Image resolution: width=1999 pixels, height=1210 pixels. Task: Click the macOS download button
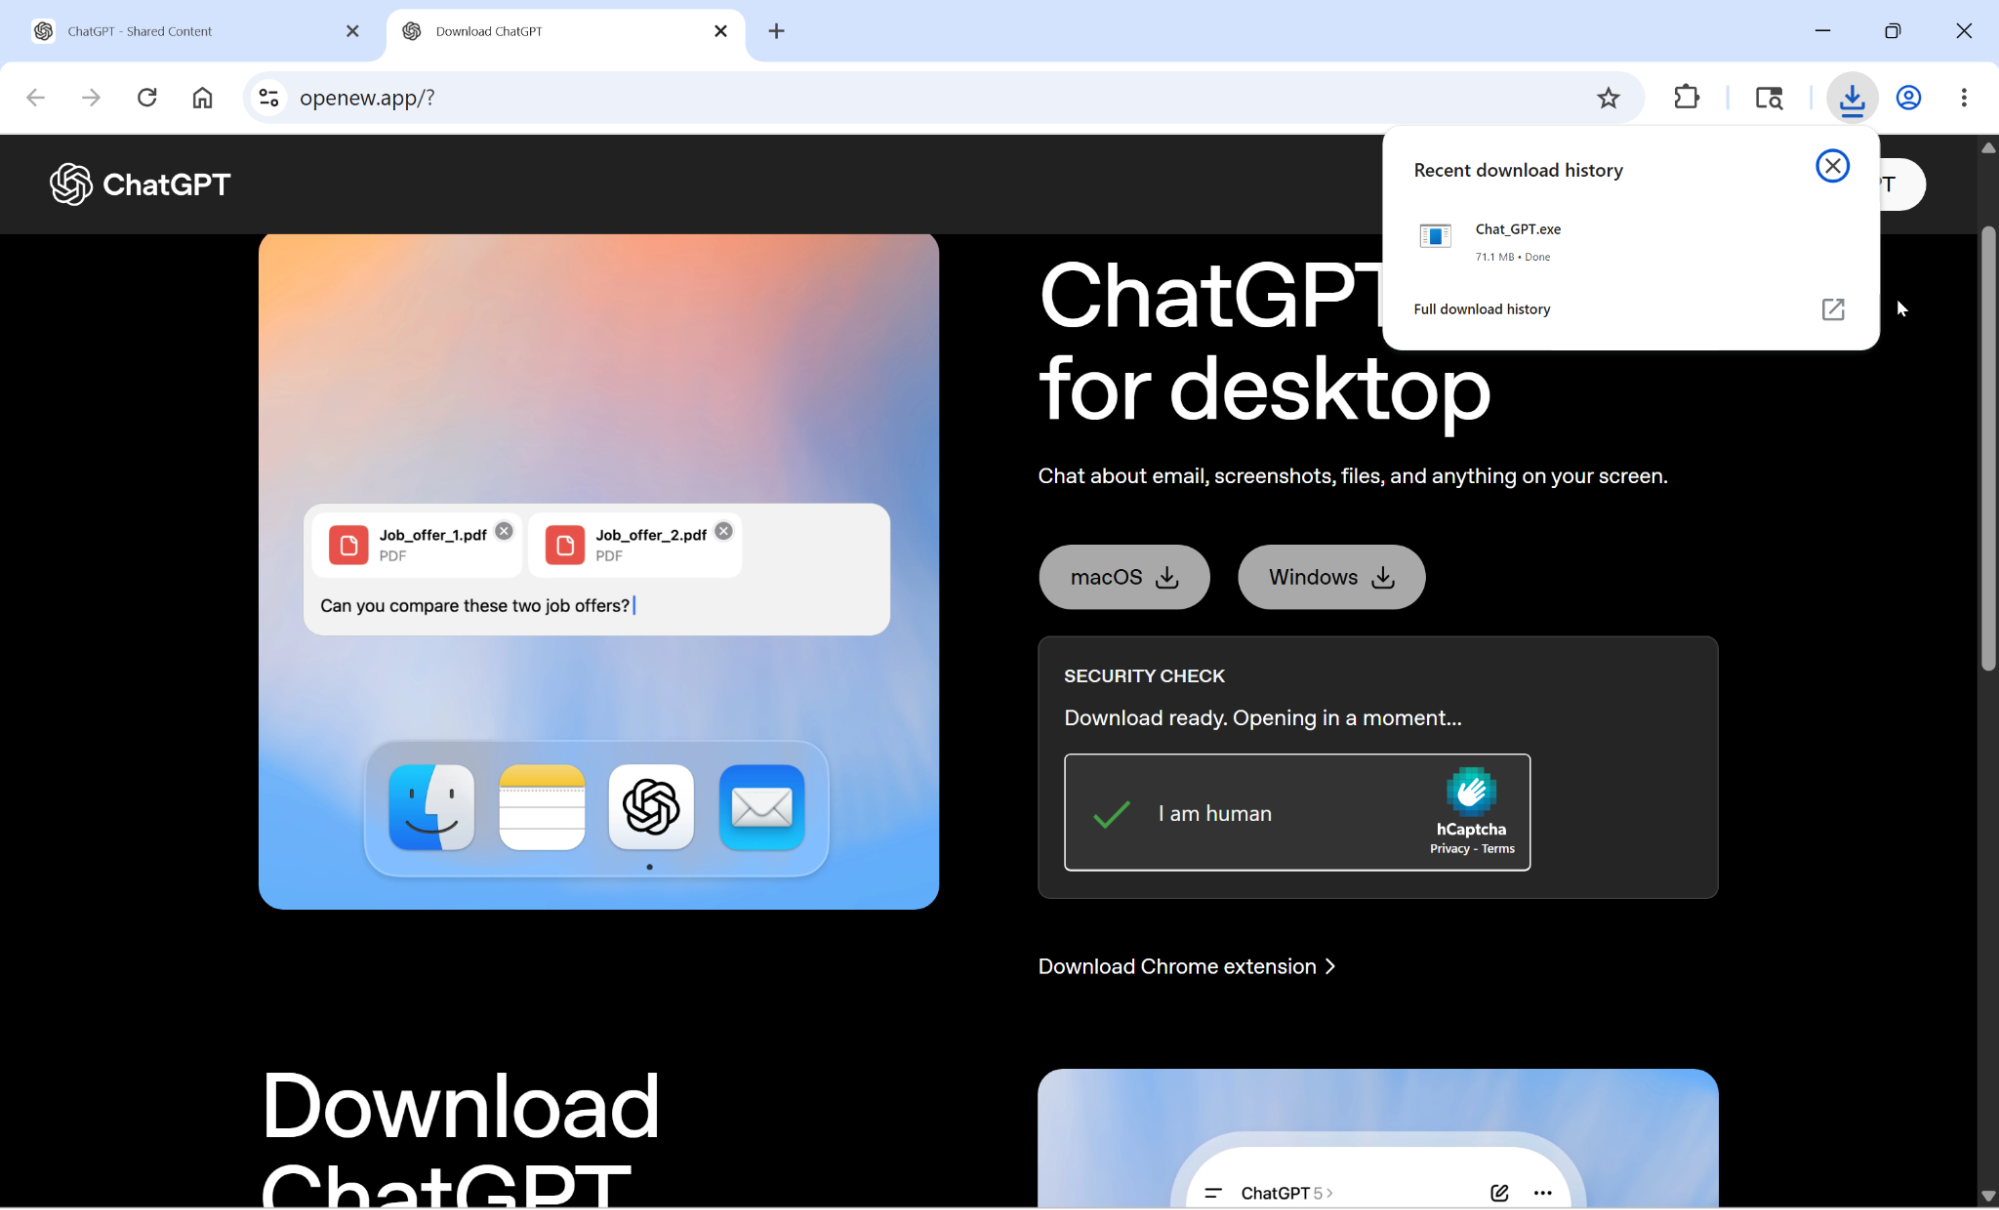click(x=1124, y=577)
